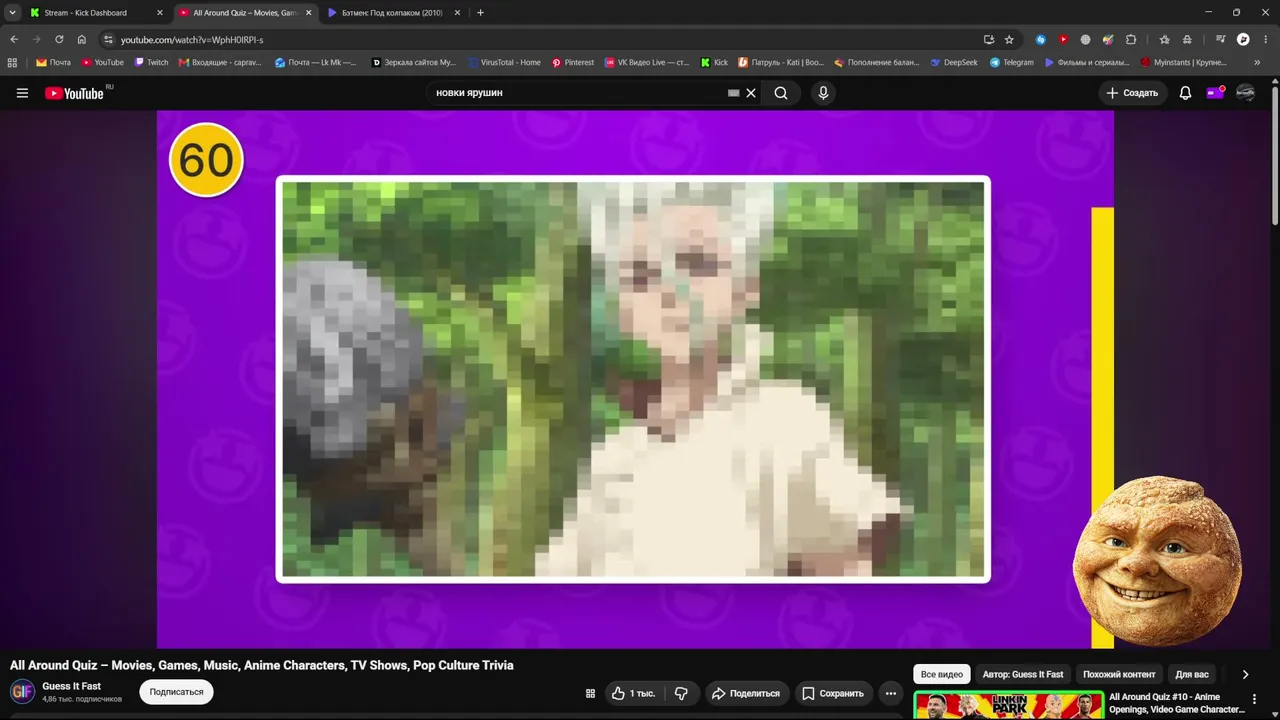This screenshot has width=1280, height=720.
Task: Open the purple card icon beside notifications
Action: (1215, 93)
